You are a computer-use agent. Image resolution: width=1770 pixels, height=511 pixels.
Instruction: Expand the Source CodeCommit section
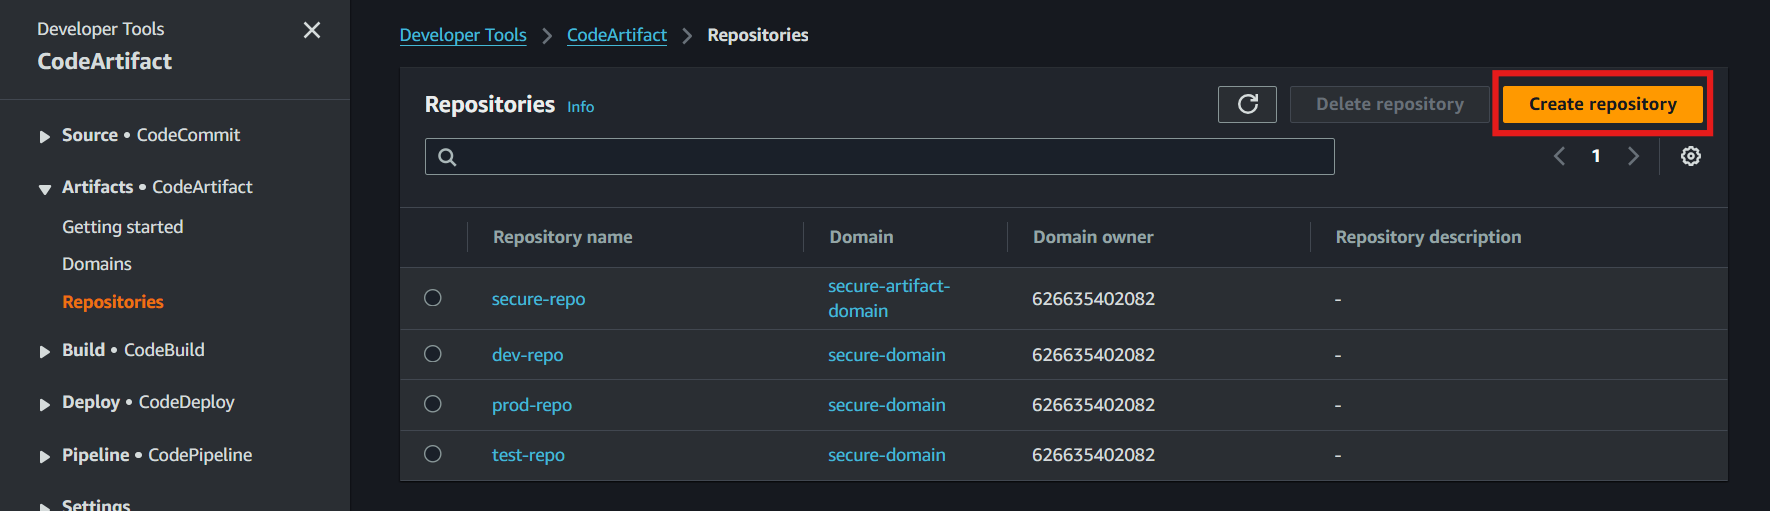(44, 136)
